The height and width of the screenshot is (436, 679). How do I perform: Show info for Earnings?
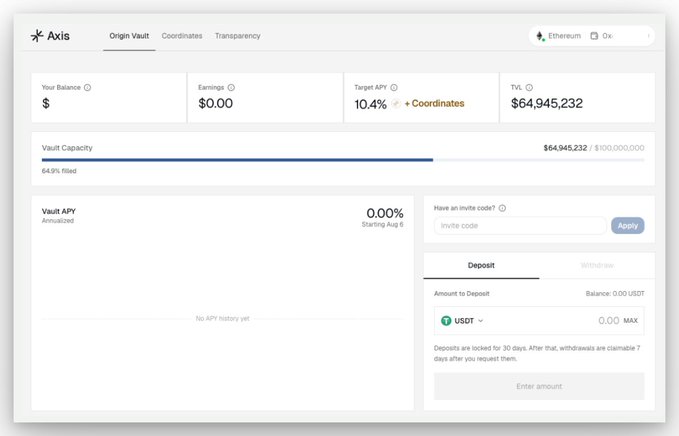click(231, 87)
